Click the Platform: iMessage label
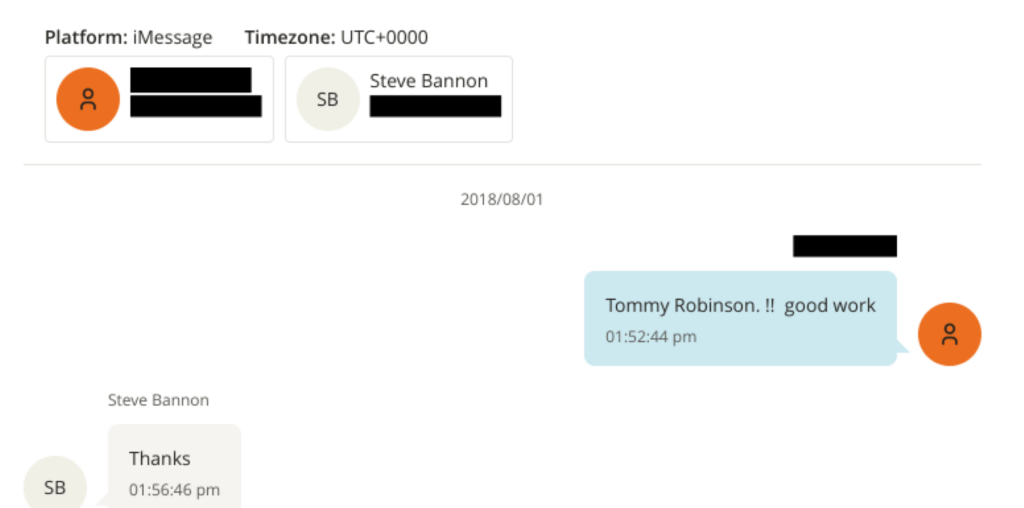The height and width of the screenshot is (508, 1024). point(128,38)
